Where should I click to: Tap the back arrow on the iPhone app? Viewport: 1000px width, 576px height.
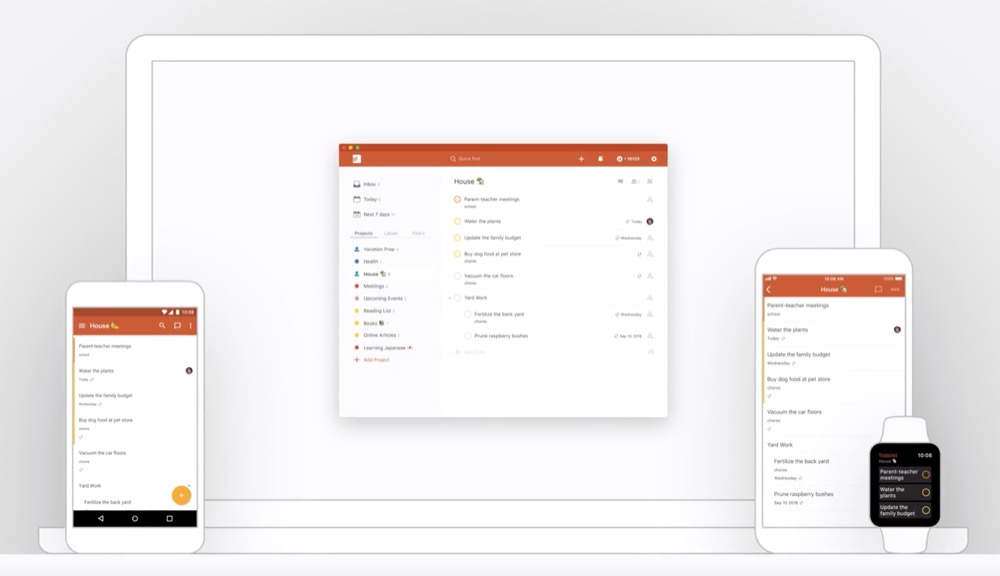pyautogui.click(x=769, y=290)
